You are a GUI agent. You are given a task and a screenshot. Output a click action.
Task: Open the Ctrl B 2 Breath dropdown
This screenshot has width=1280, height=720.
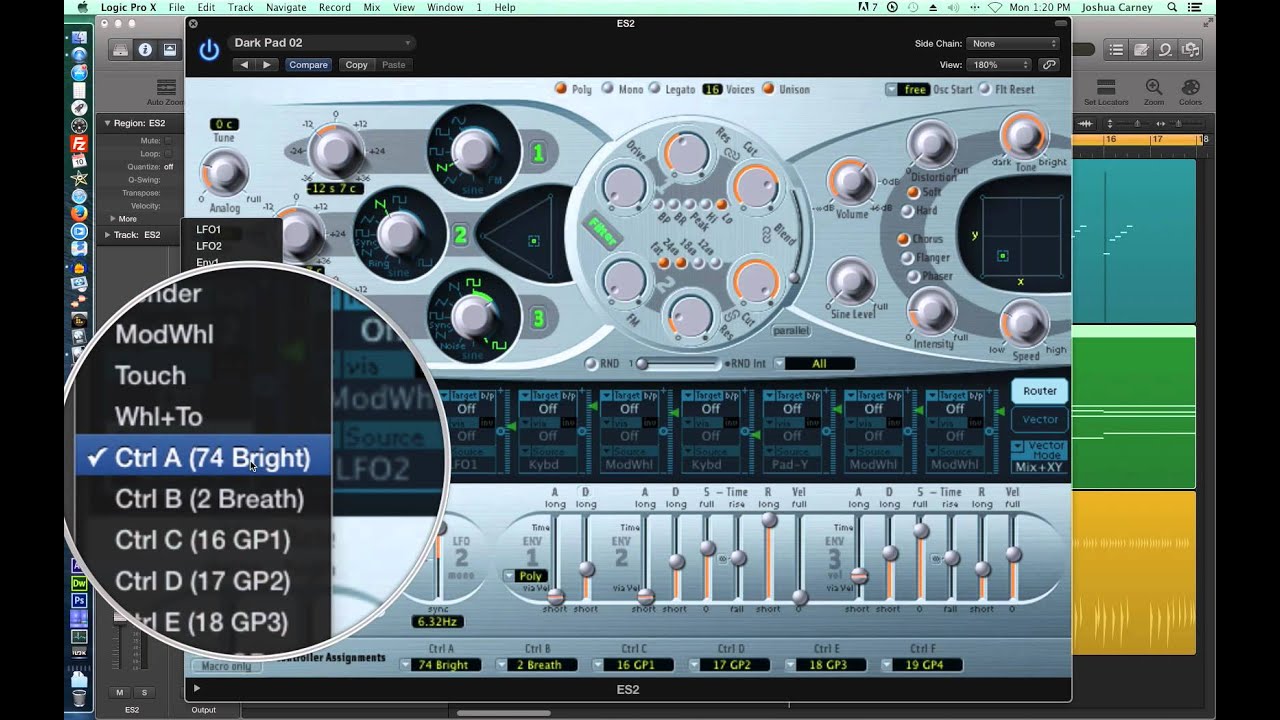click(537, 664)
